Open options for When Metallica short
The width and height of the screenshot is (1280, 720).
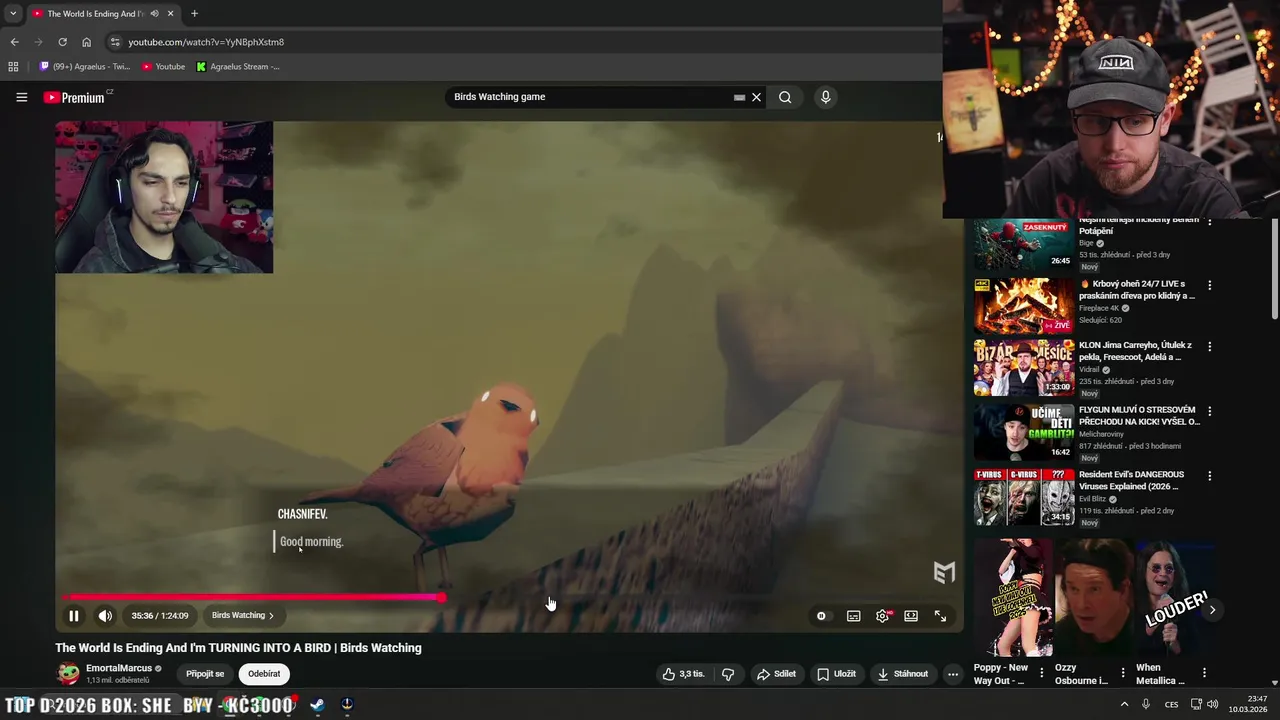pos(1204,673)
